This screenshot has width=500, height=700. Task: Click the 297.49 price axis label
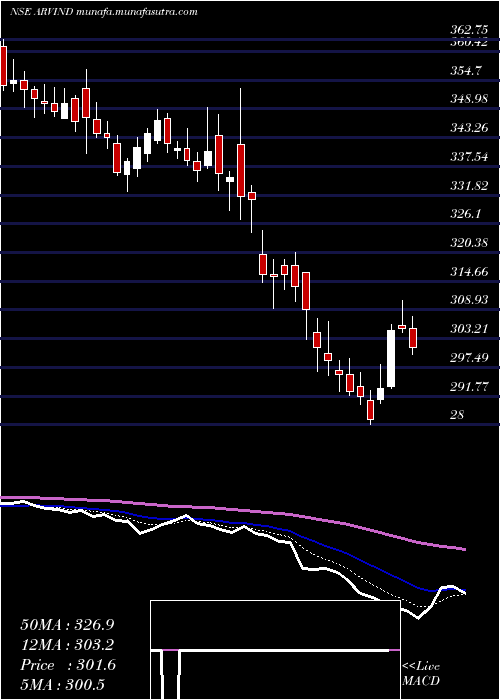click(469, 357)
